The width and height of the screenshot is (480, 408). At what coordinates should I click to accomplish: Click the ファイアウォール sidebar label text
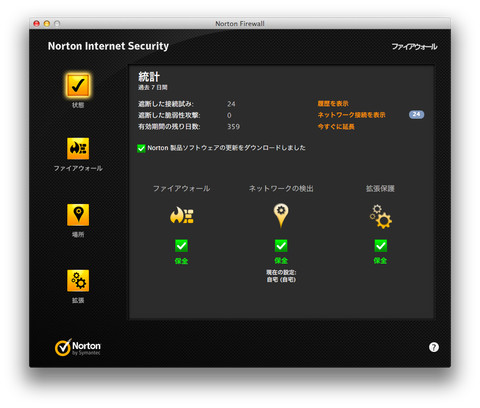tap(78, 168)
